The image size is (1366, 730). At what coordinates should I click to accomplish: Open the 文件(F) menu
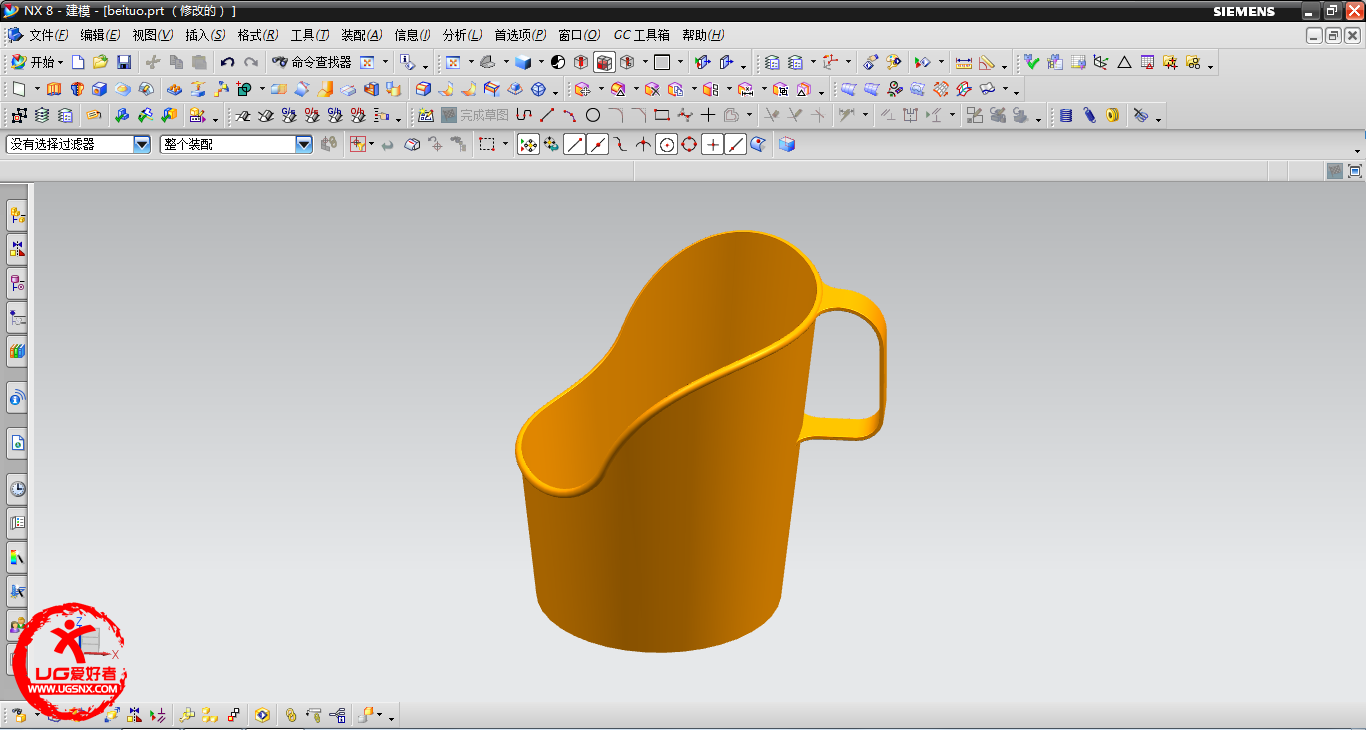(x=48, y=35)
